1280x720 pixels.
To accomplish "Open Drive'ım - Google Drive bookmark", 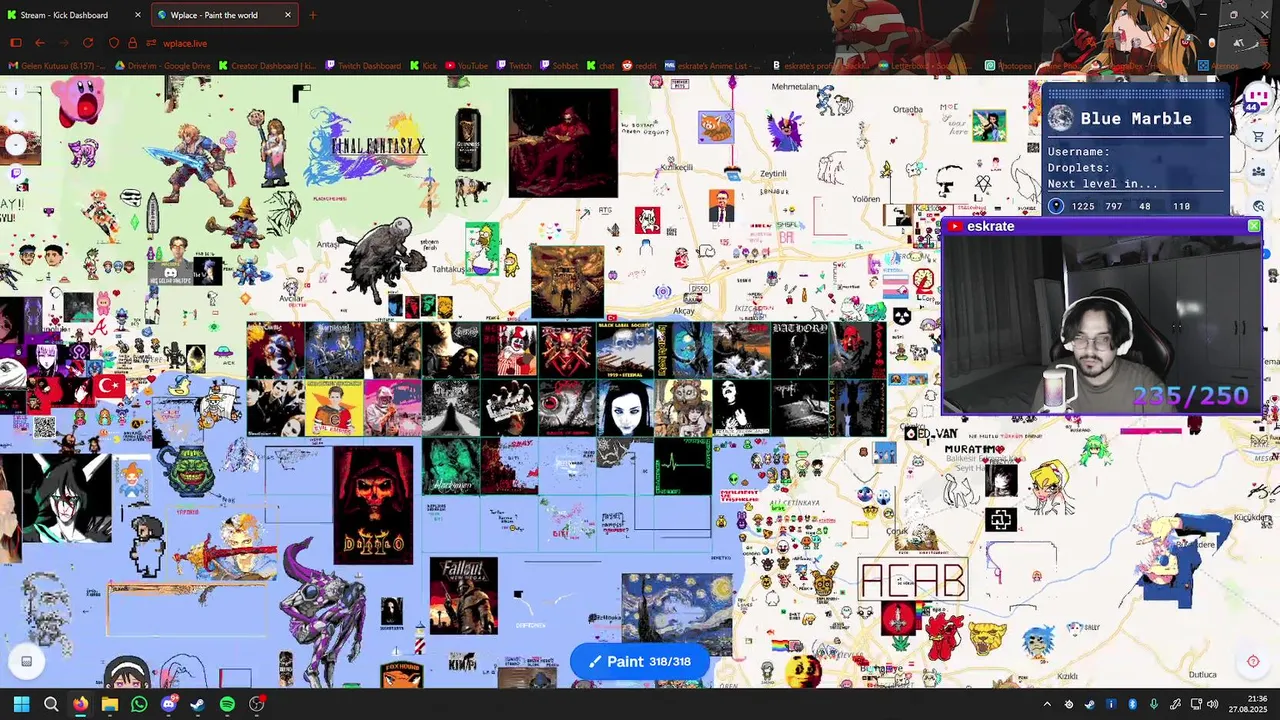I will [x=163, y=66].
